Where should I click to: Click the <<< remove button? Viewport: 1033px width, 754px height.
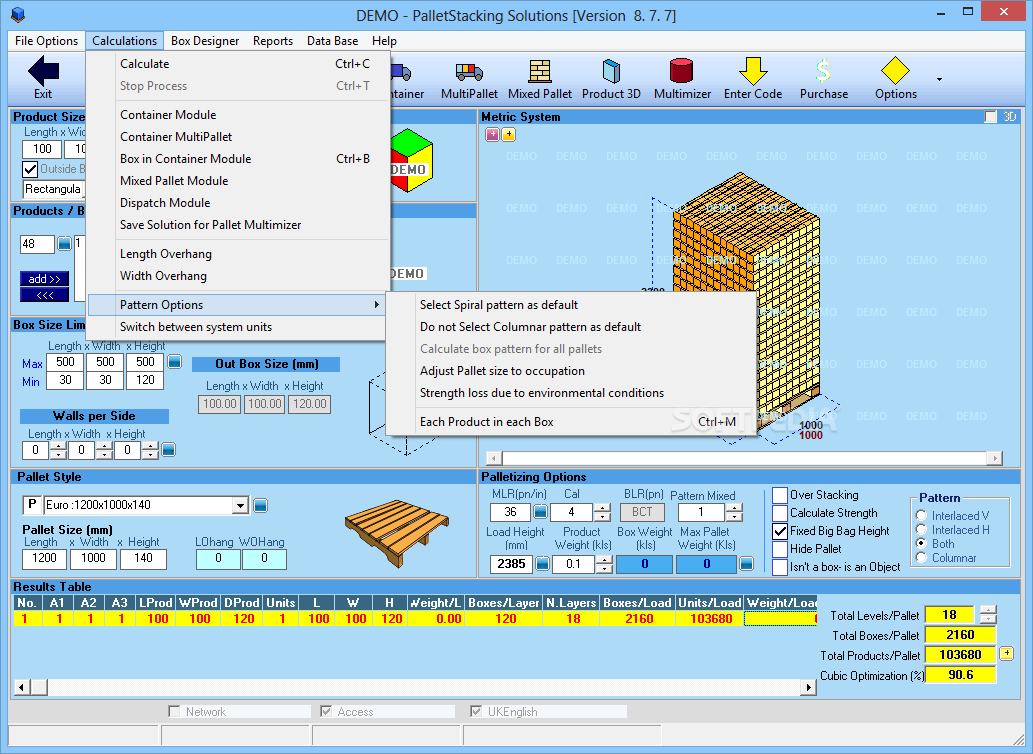(x=44, y=294)
